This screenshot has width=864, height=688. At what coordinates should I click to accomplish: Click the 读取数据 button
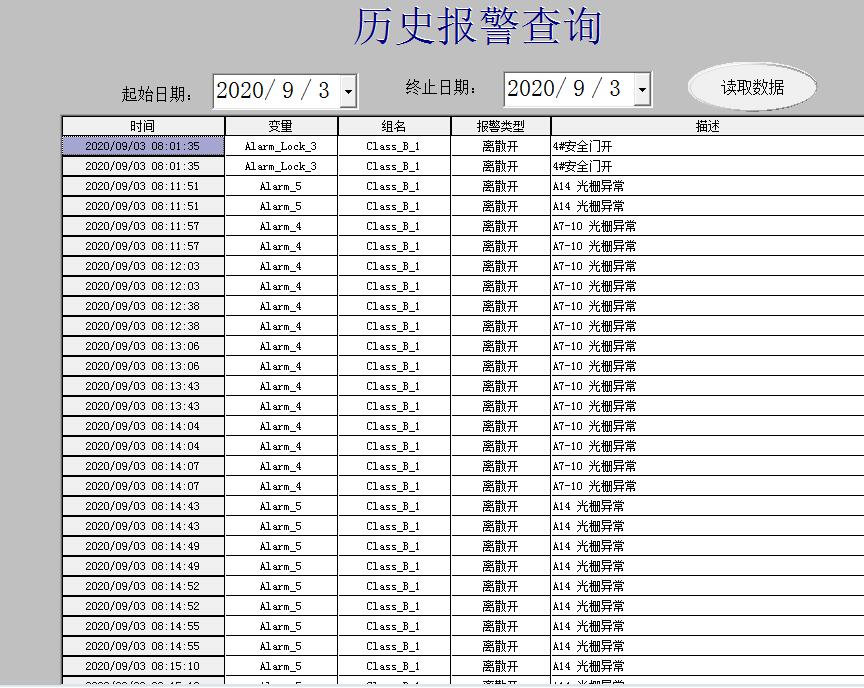752,87
